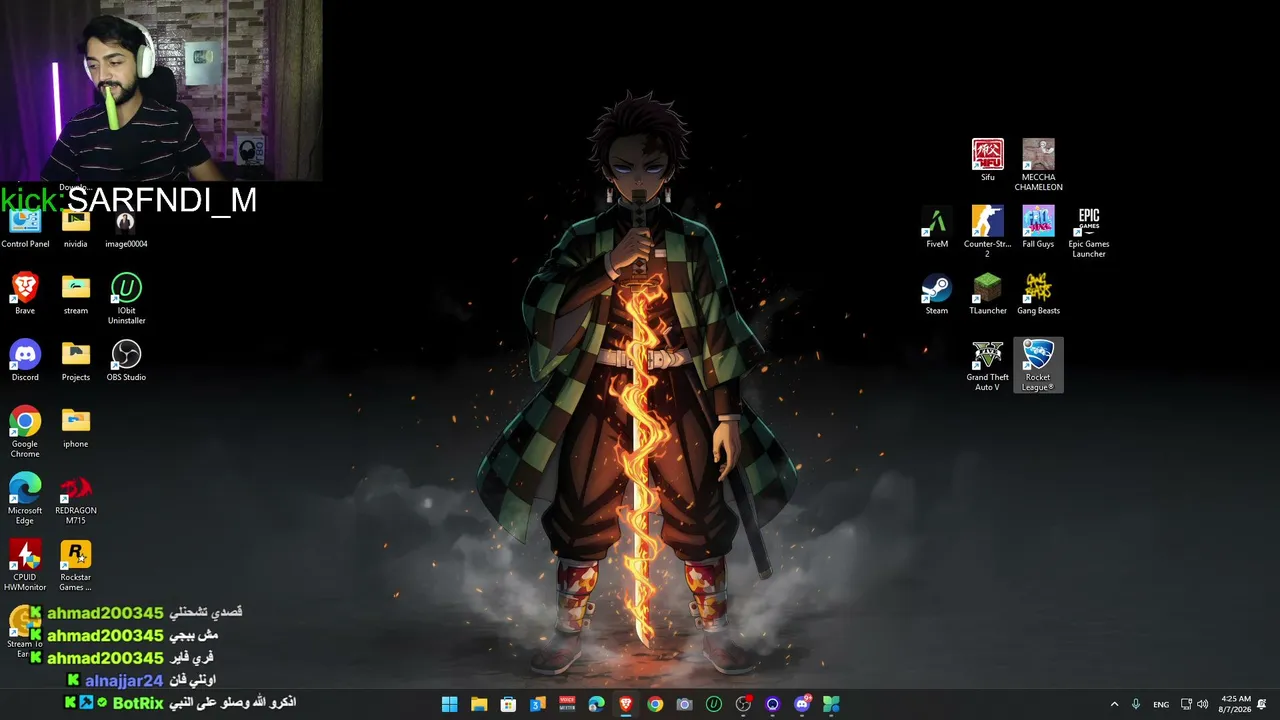The height and width of the screenshot is (720, 1280).
Task: Open the stream folder on desktop
Action: pyautogui.click(x=76, y=294)
